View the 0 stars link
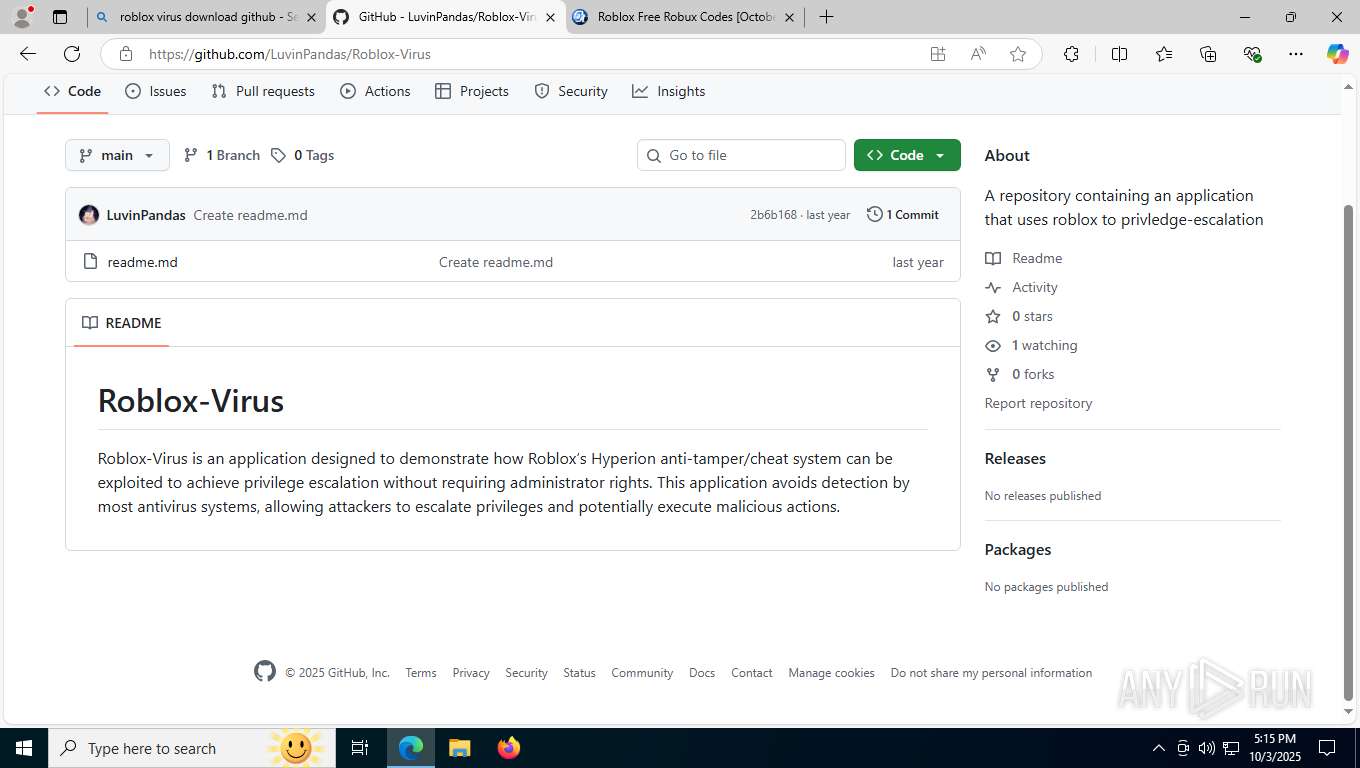Viewport: 1360px width, 768px height. point(1019,316)
